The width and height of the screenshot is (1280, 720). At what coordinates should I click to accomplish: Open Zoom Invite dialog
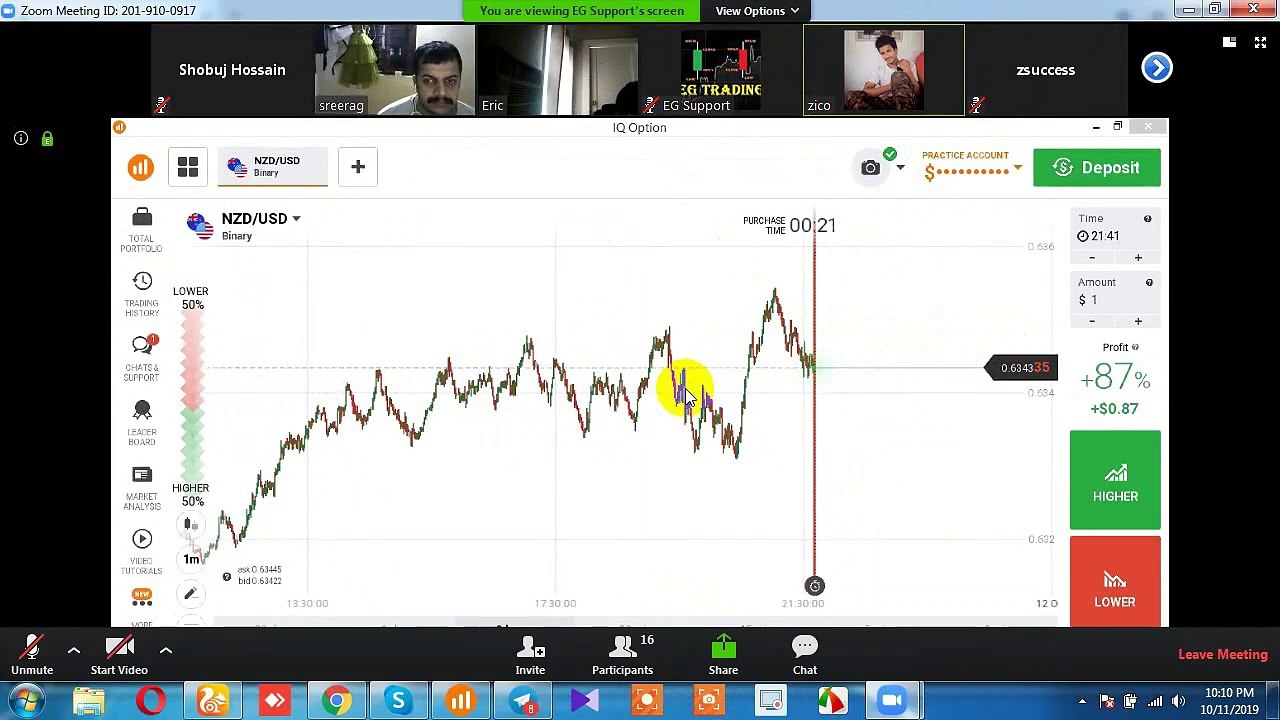pos(530,656)
